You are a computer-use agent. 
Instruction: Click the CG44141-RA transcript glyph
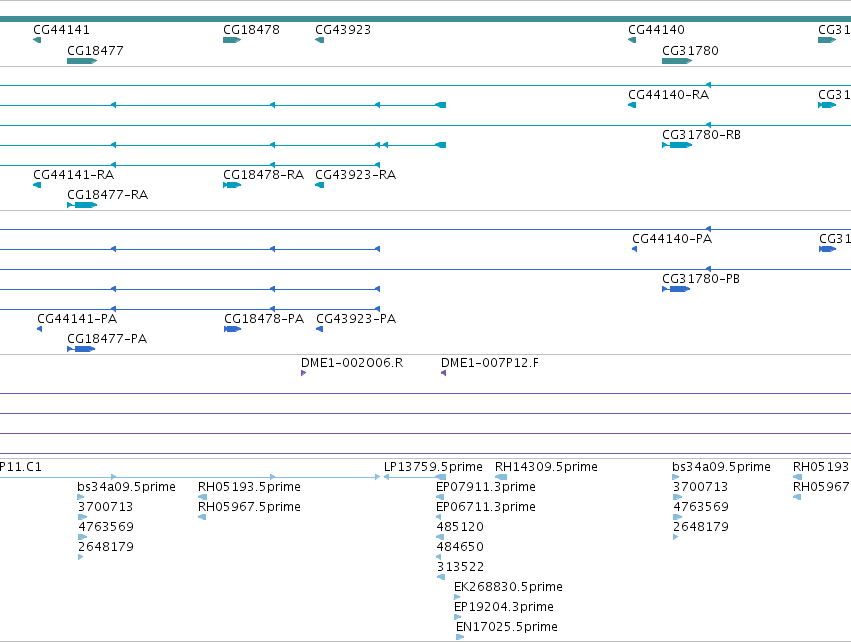click(x=37, y=185)
